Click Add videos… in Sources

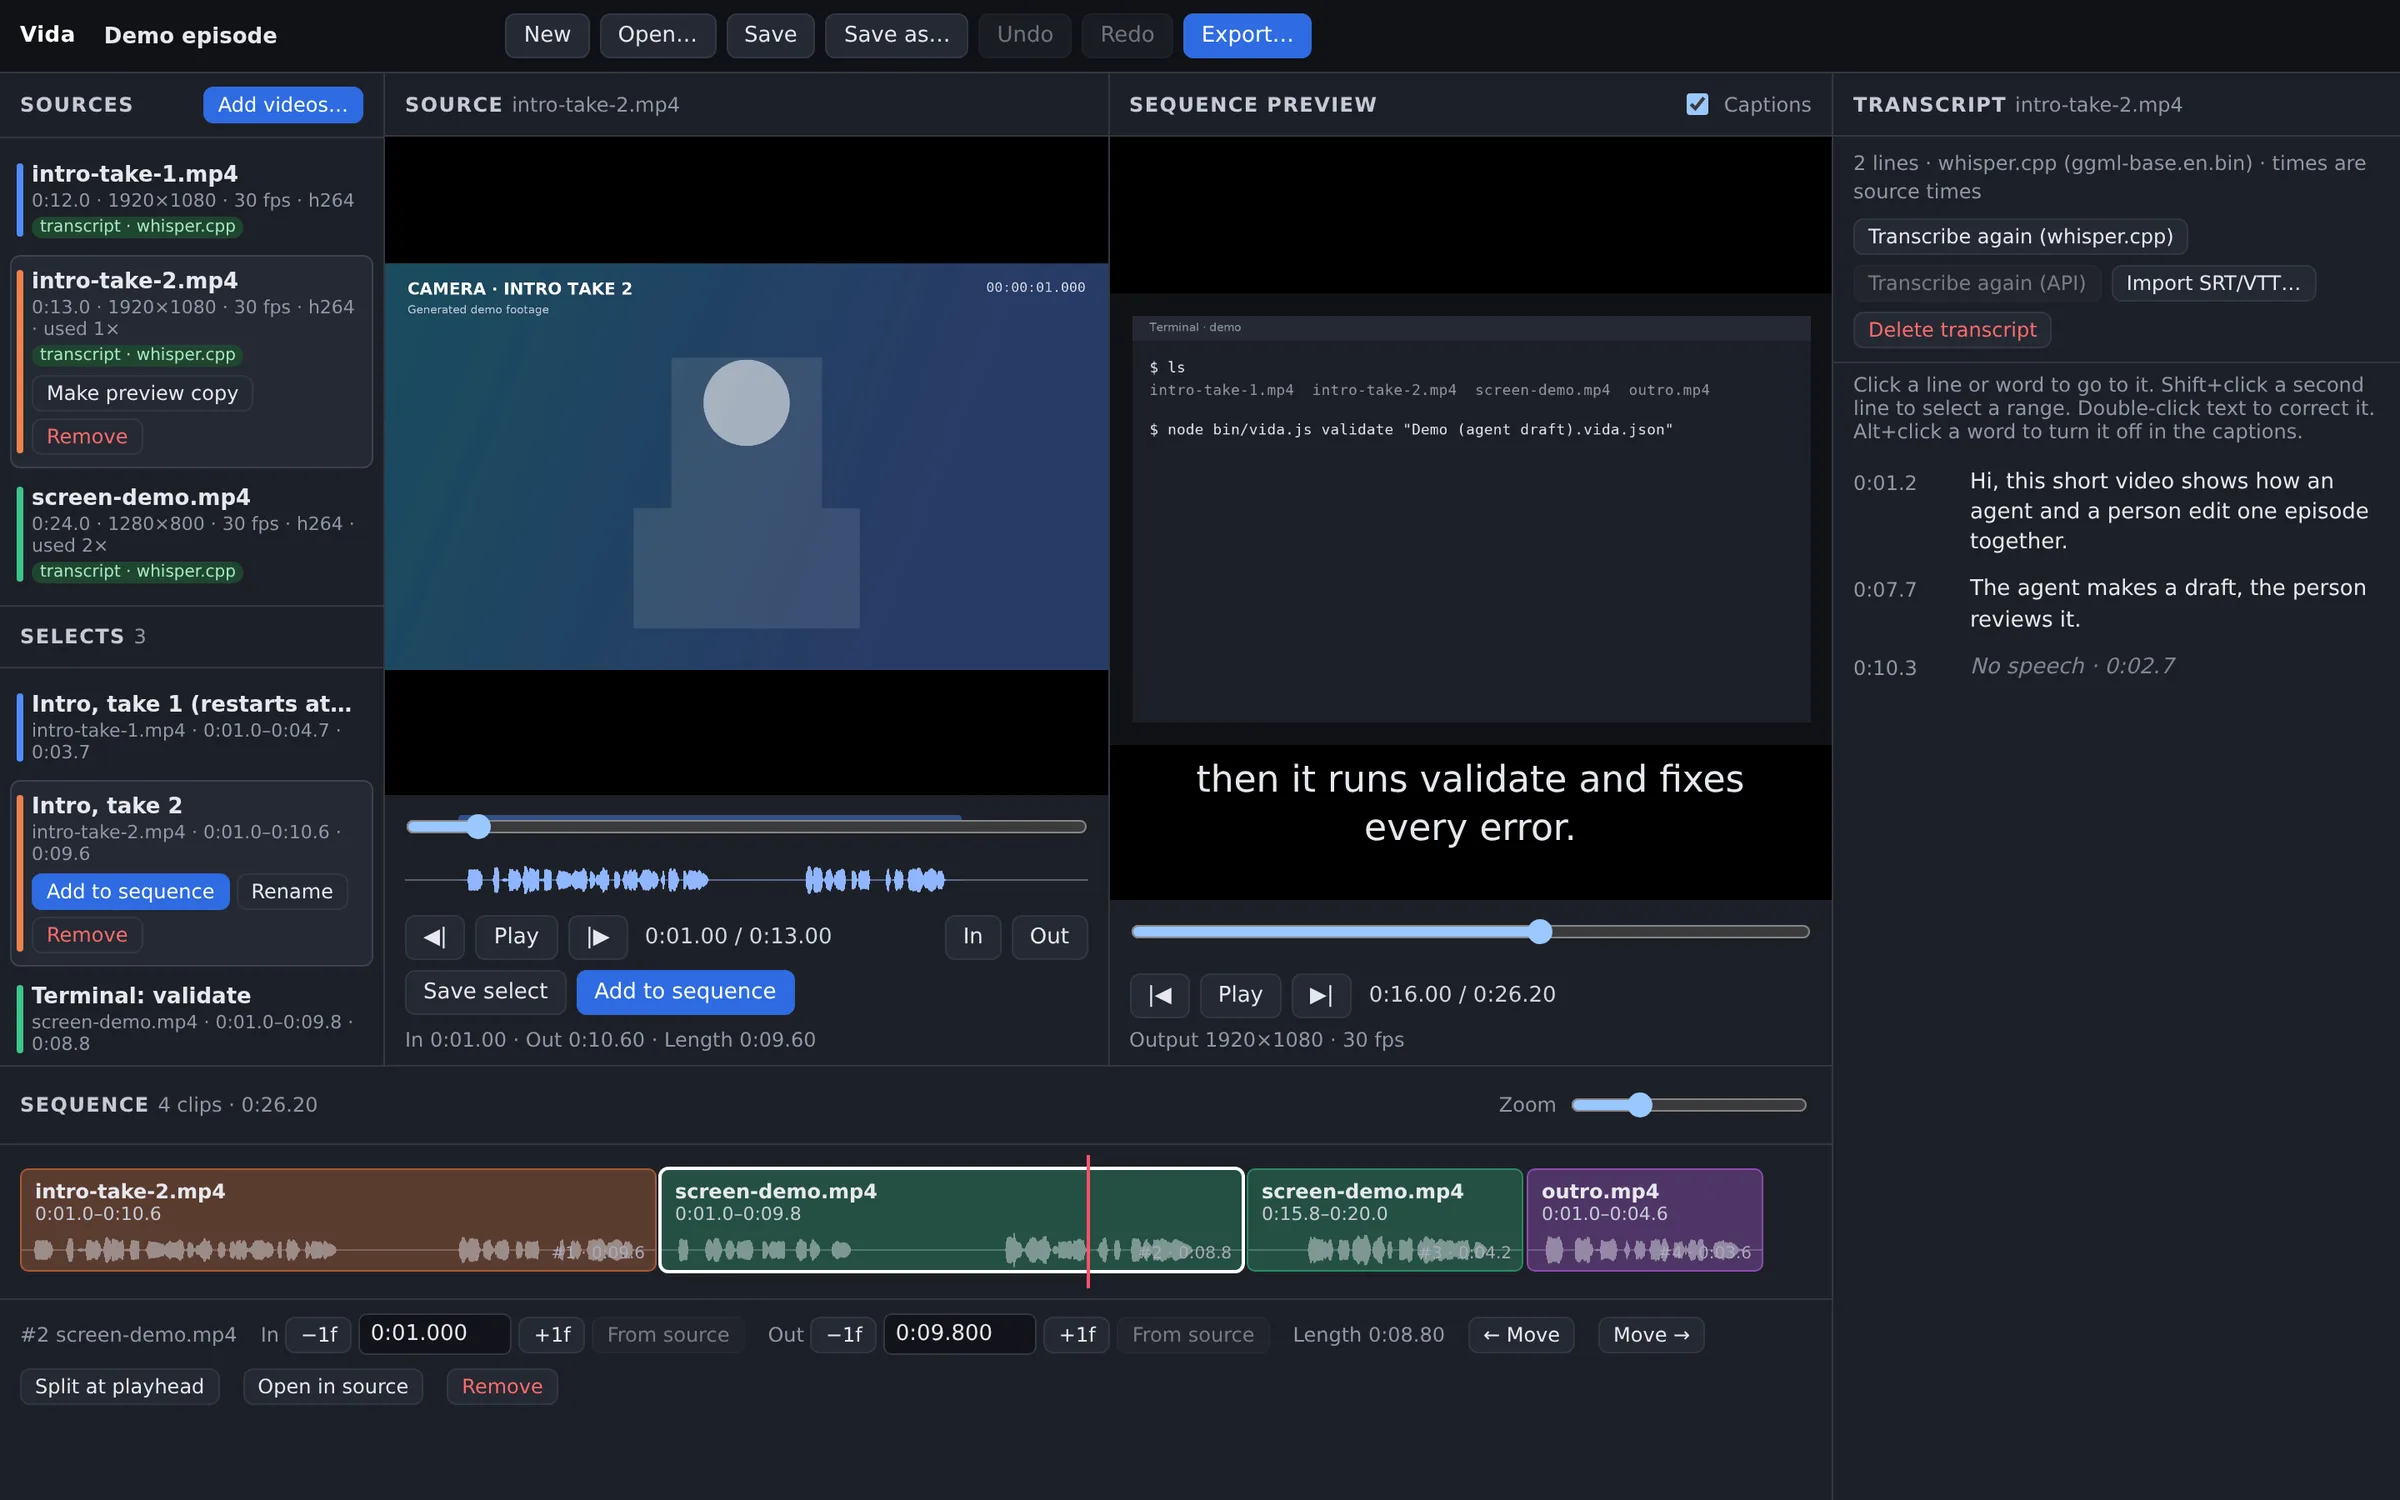[x=283, y=105]
